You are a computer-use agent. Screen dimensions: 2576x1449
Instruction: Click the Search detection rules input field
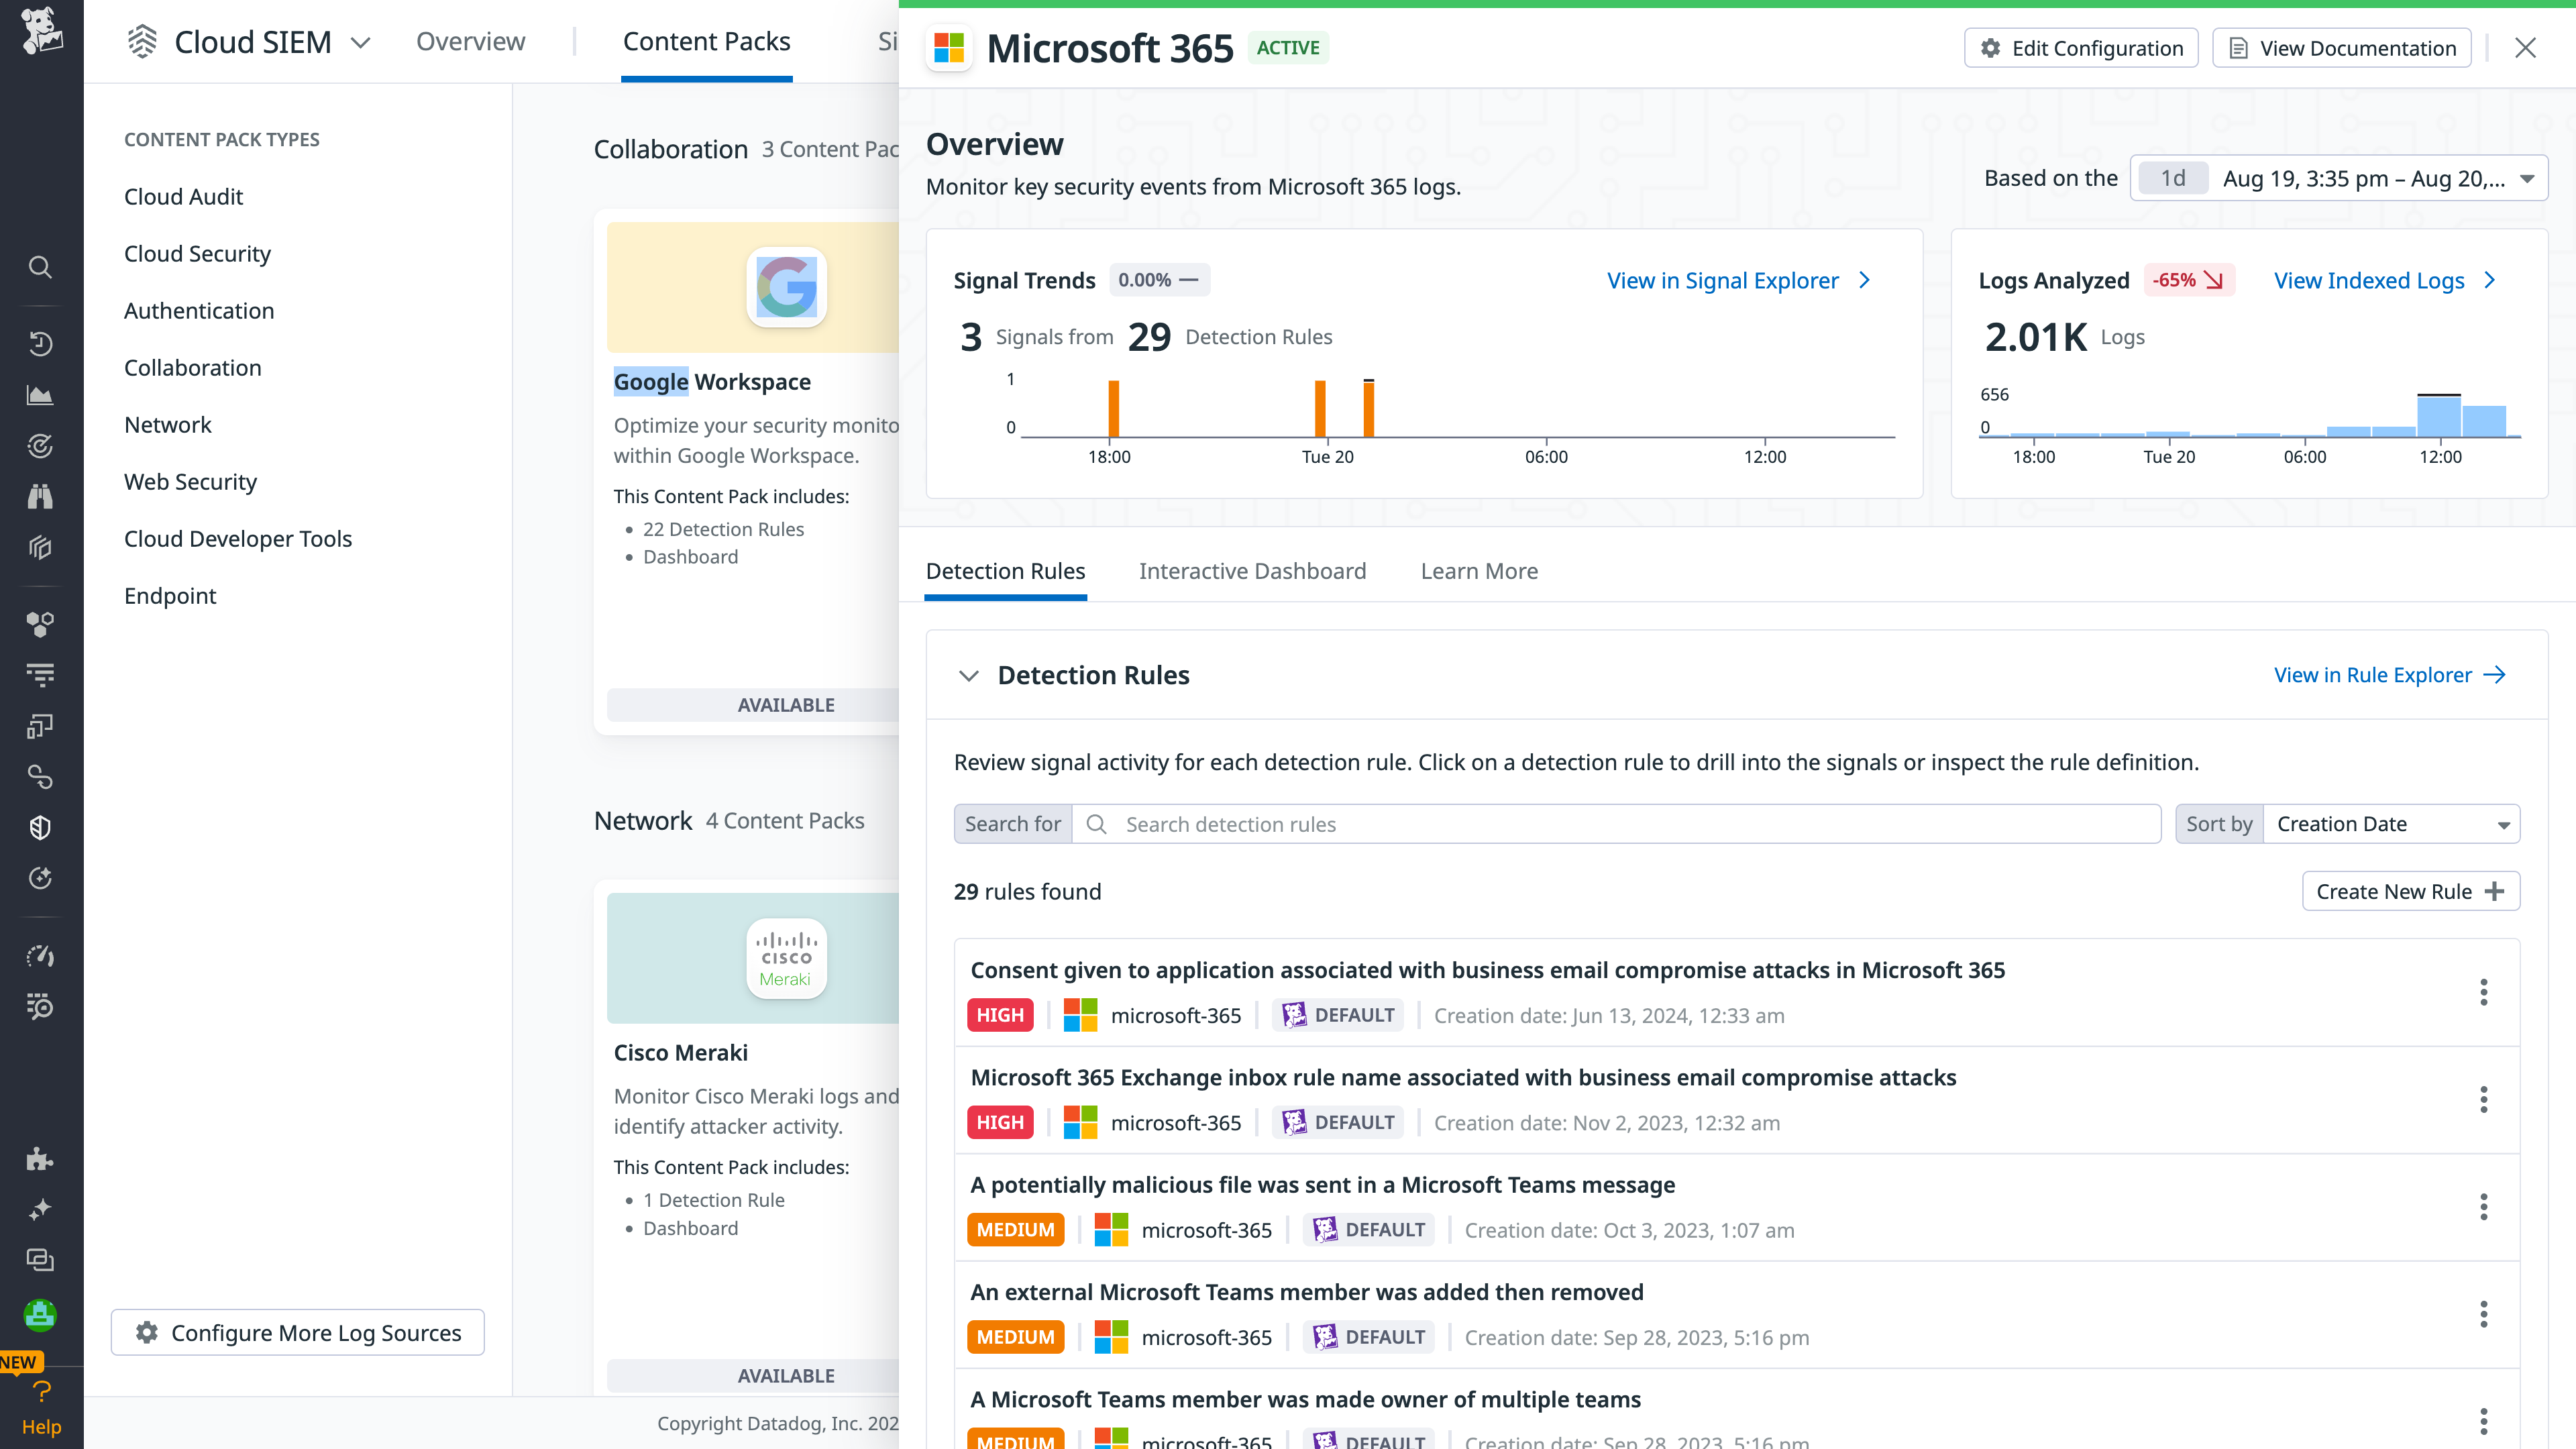tap(1600, 824)
